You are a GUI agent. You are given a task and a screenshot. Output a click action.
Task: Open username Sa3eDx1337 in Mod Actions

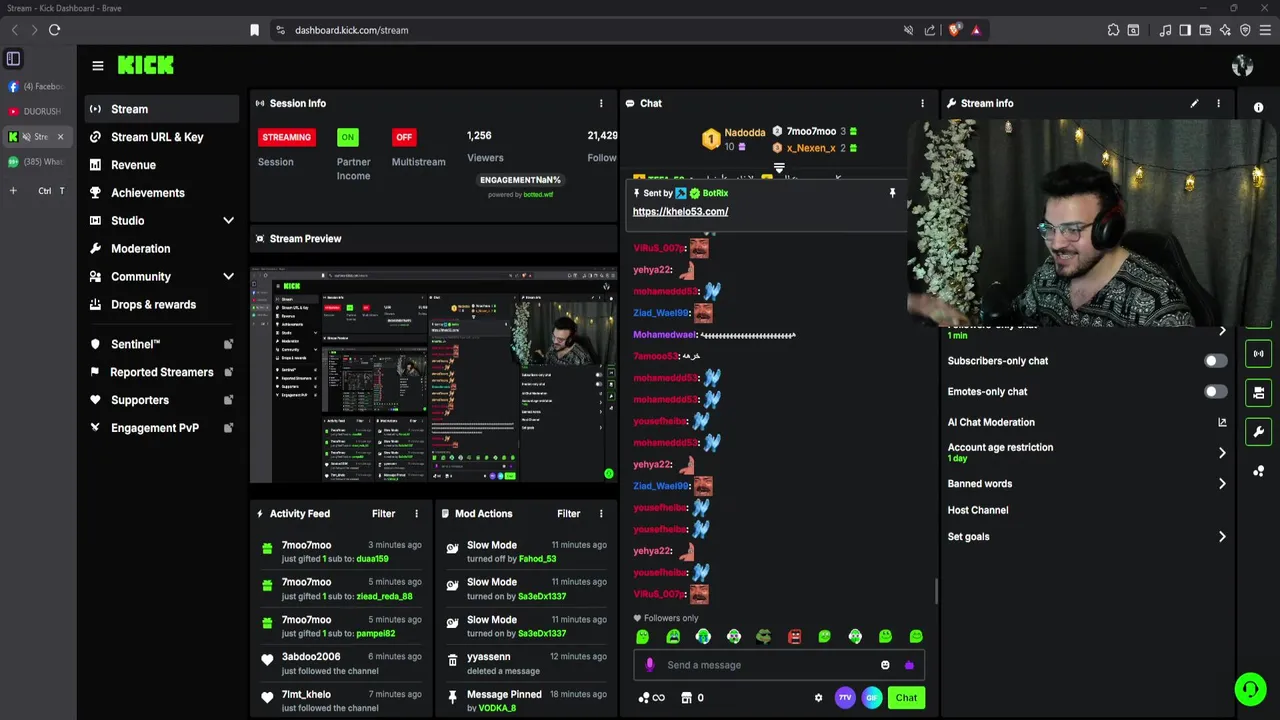542,597
